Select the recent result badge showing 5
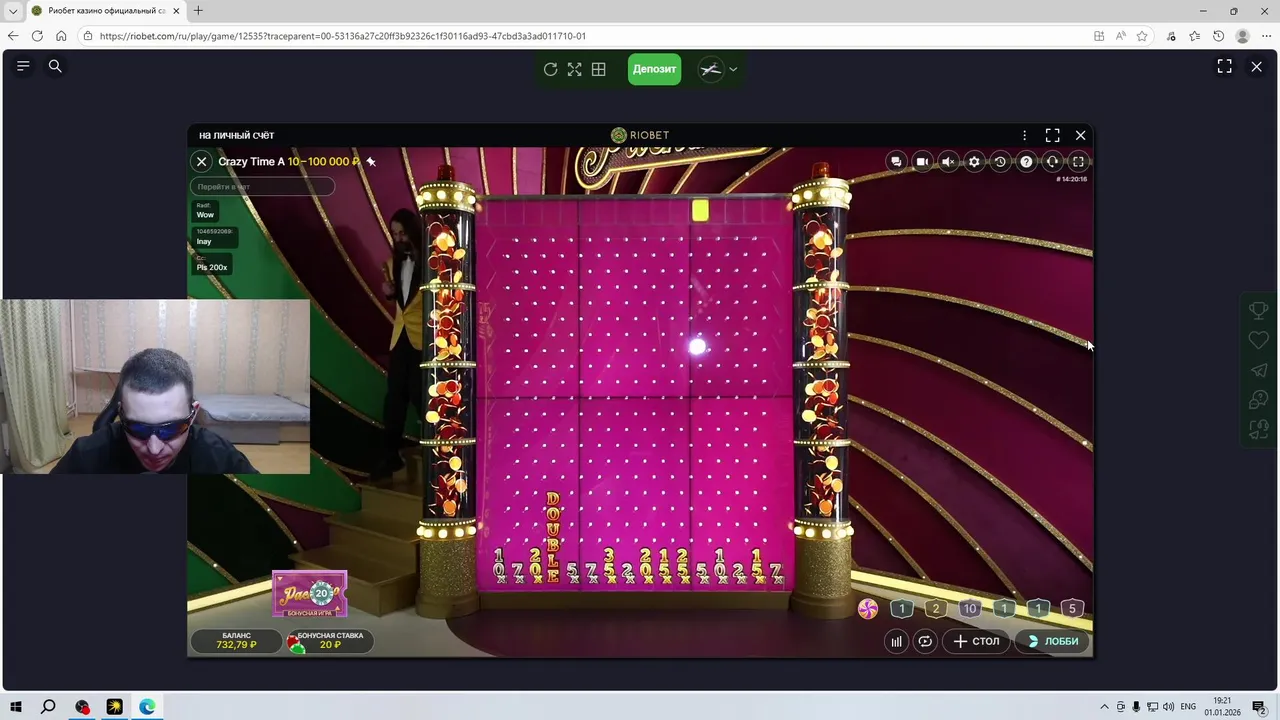Viewport: 1280px width, 720px height. tap(1072, 608)
